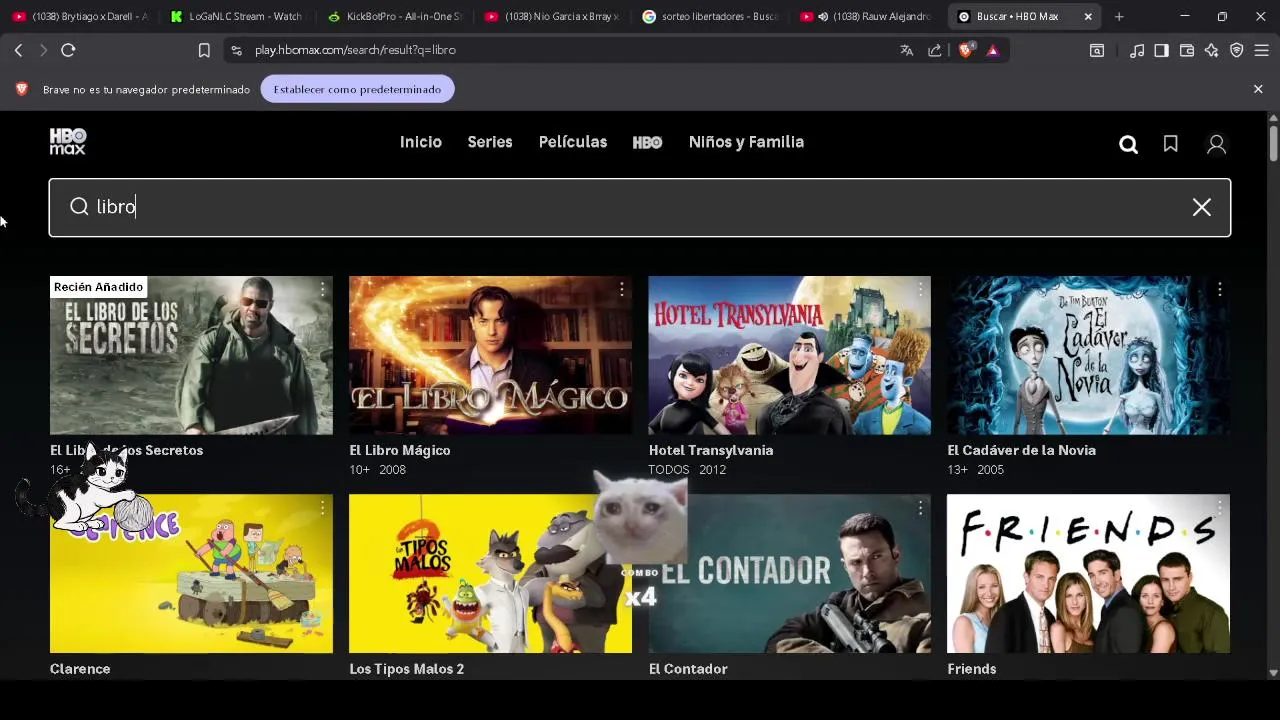View site information icon in the address bar
This screenshot has height=720, width=1280.
click(x=235, y=50)
